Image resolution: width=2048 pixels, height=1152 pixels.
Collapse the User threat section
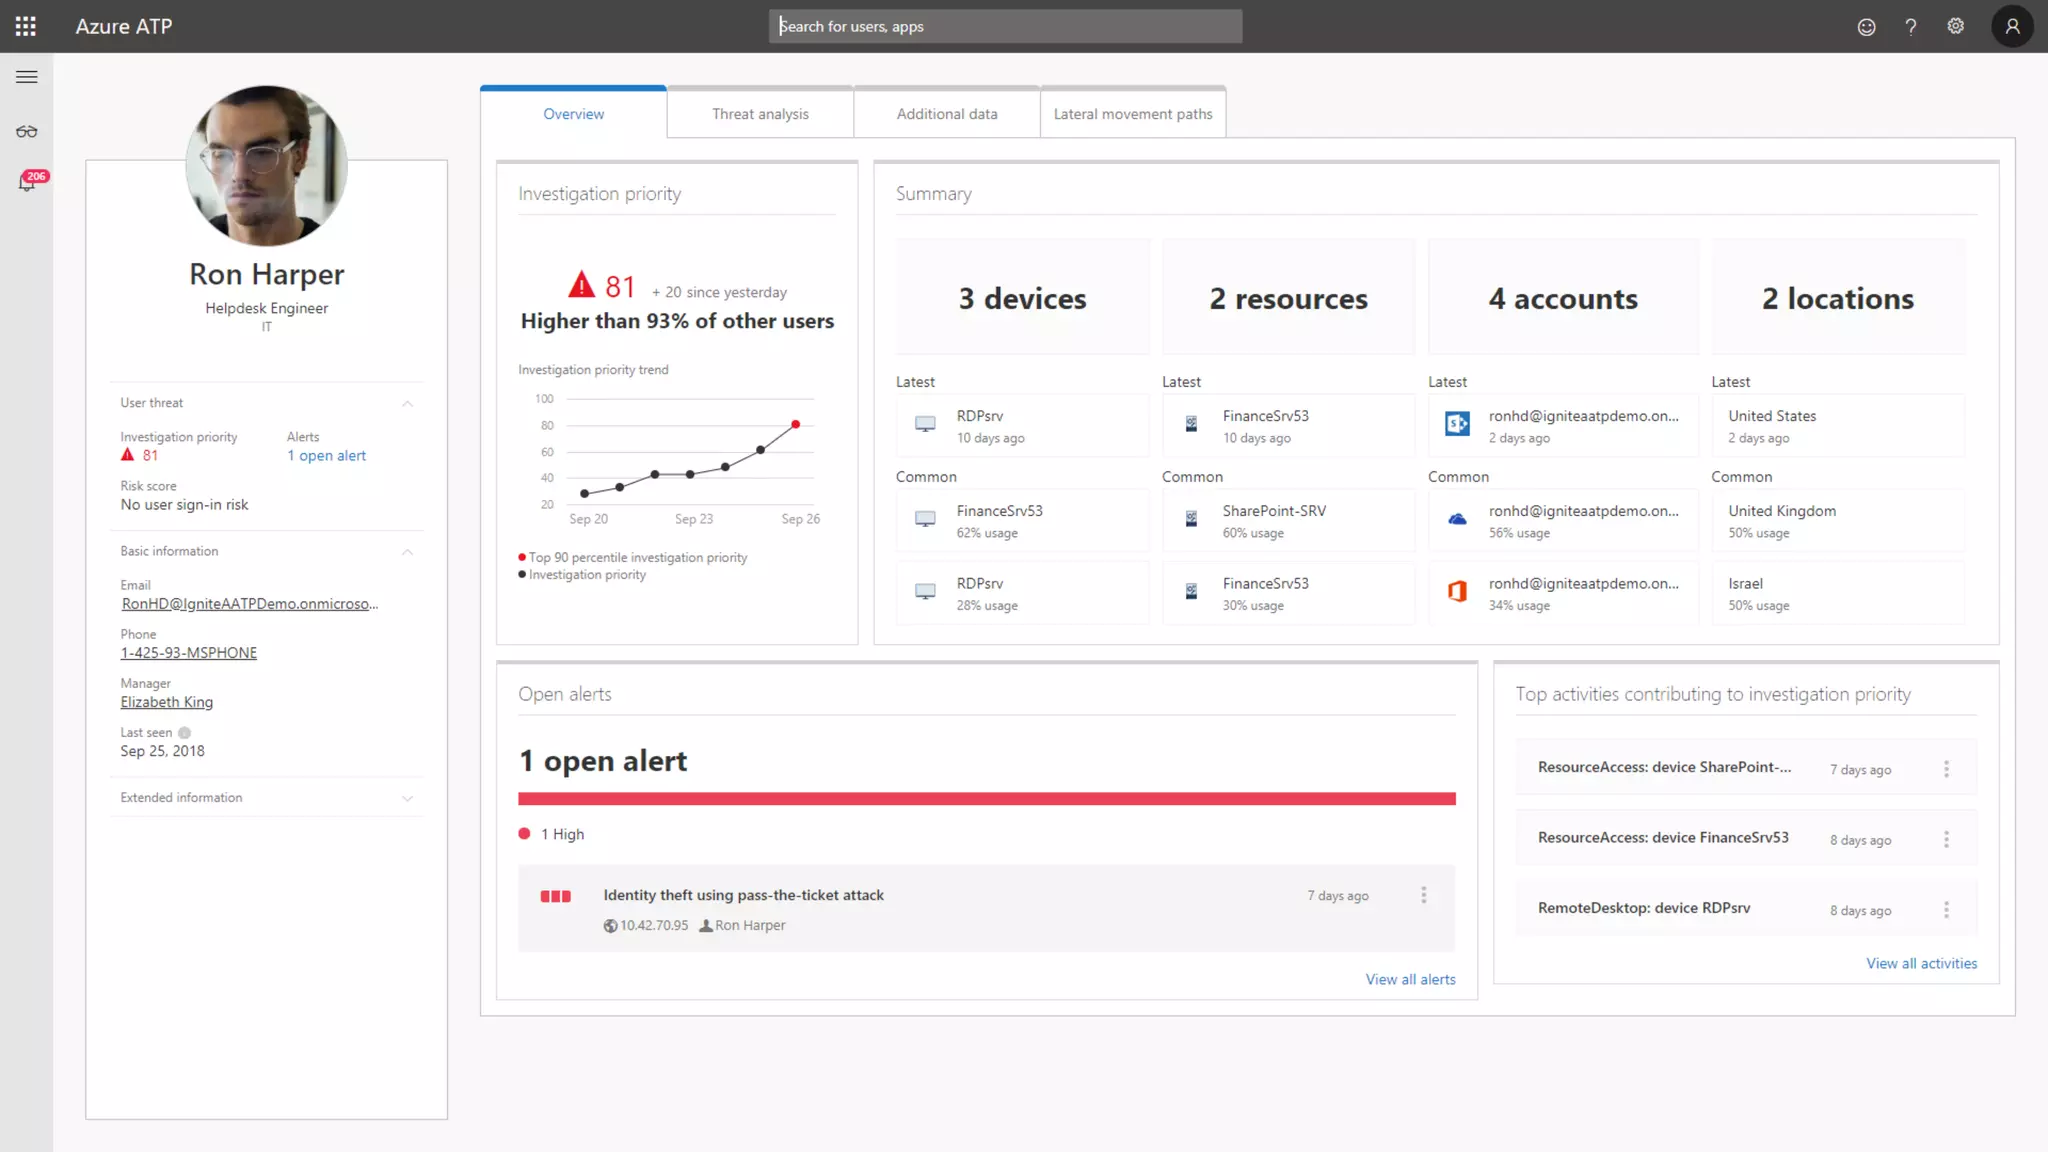pos(407,403)
